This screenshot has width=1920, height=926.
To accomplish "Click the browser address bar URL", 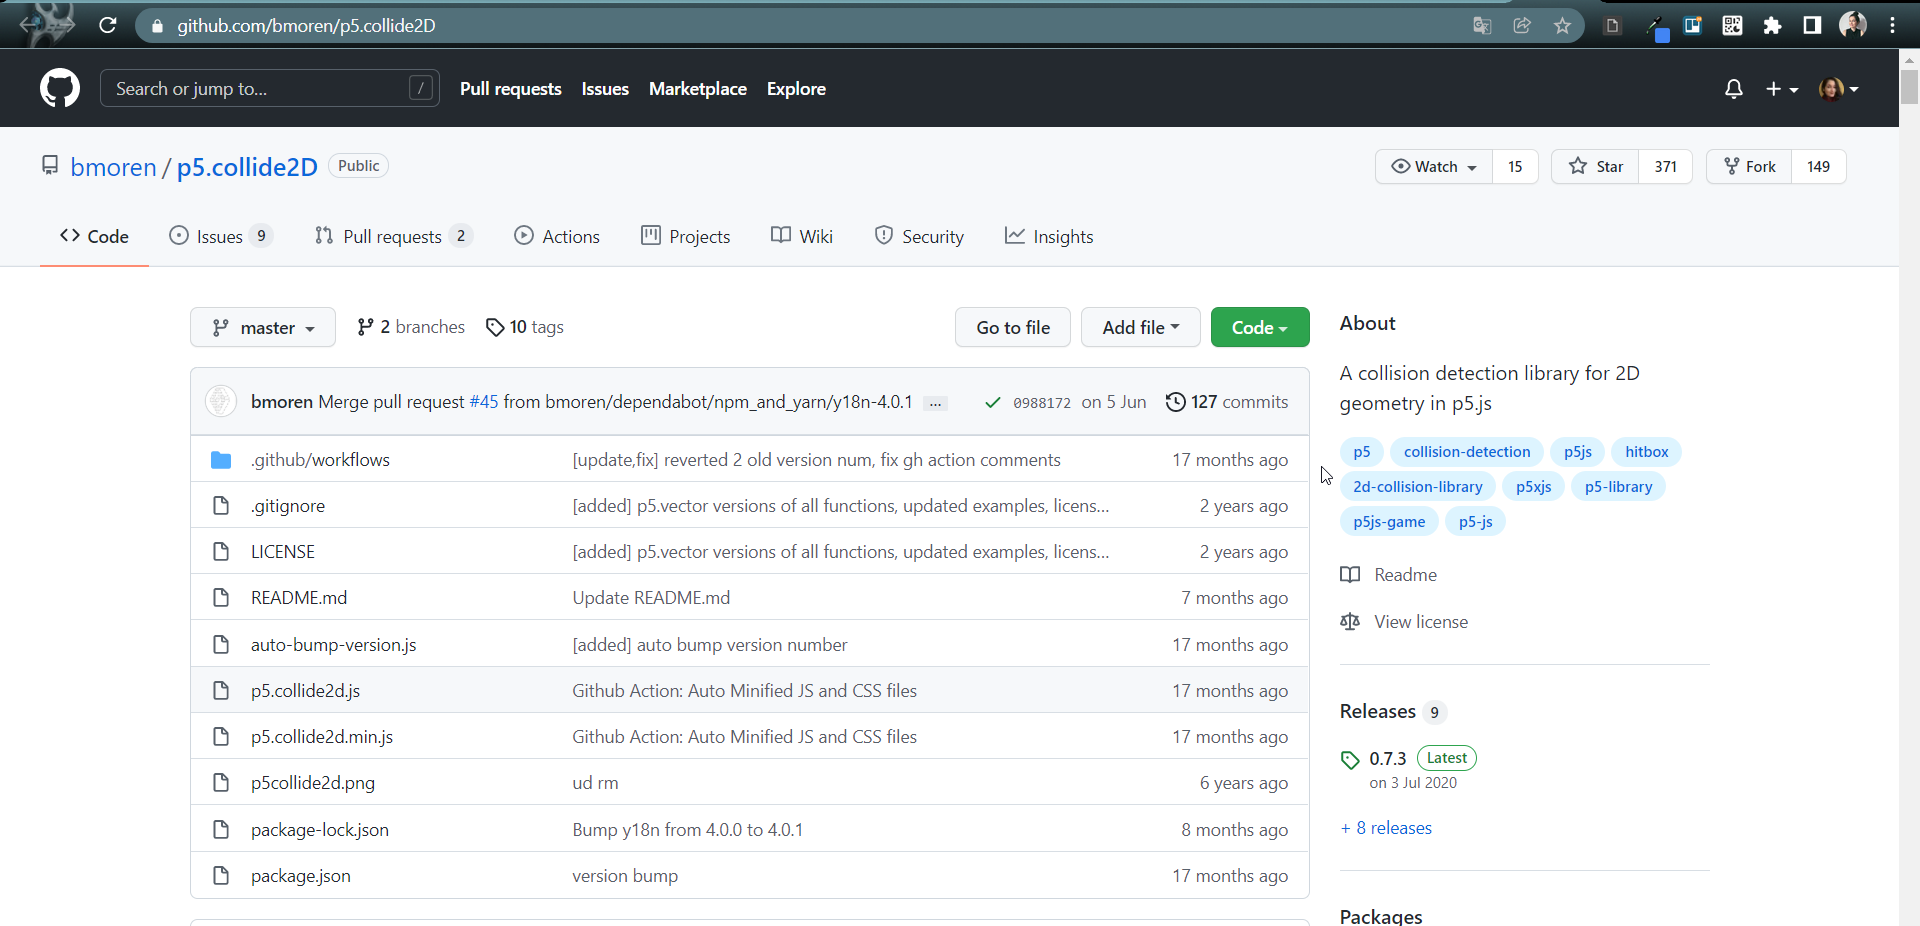I will [x=306, y=26].
